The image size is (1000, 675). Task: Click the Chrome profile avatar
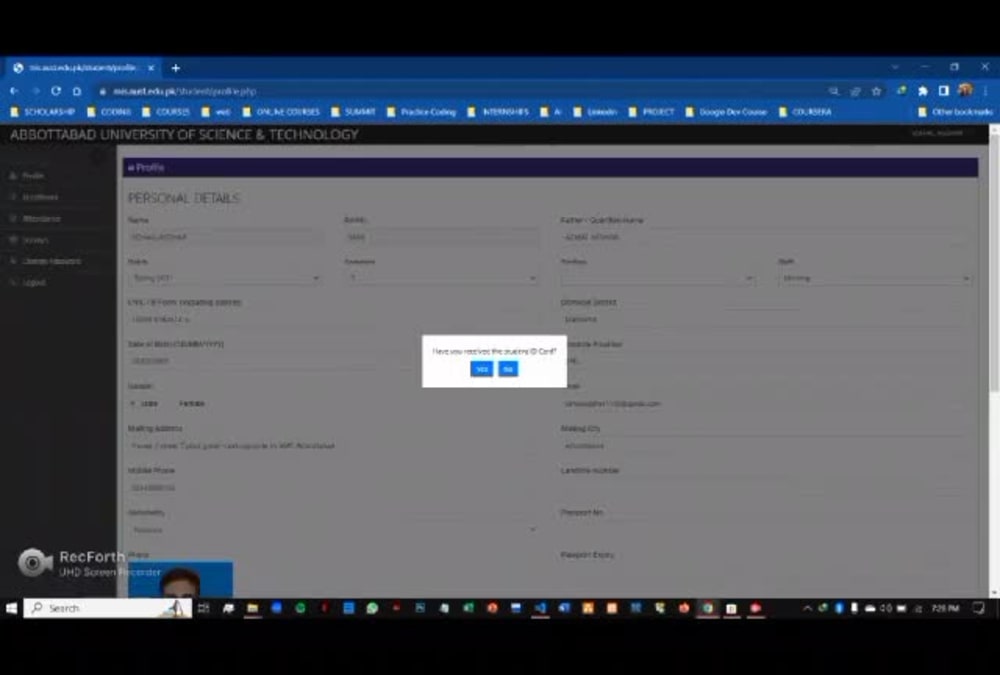pos(965,91)
